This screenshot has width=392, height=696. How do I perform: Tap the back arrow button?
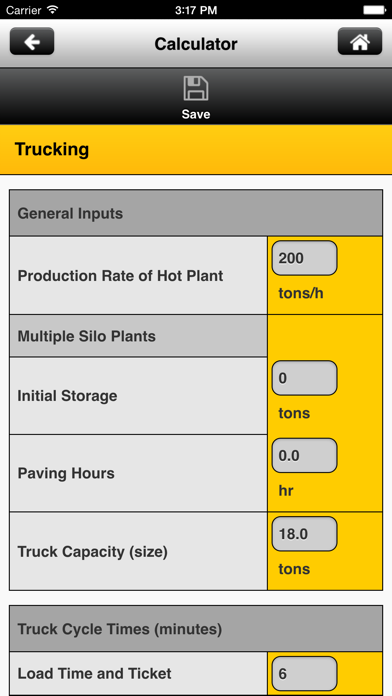pyautogui.click(x=32, y=41)
